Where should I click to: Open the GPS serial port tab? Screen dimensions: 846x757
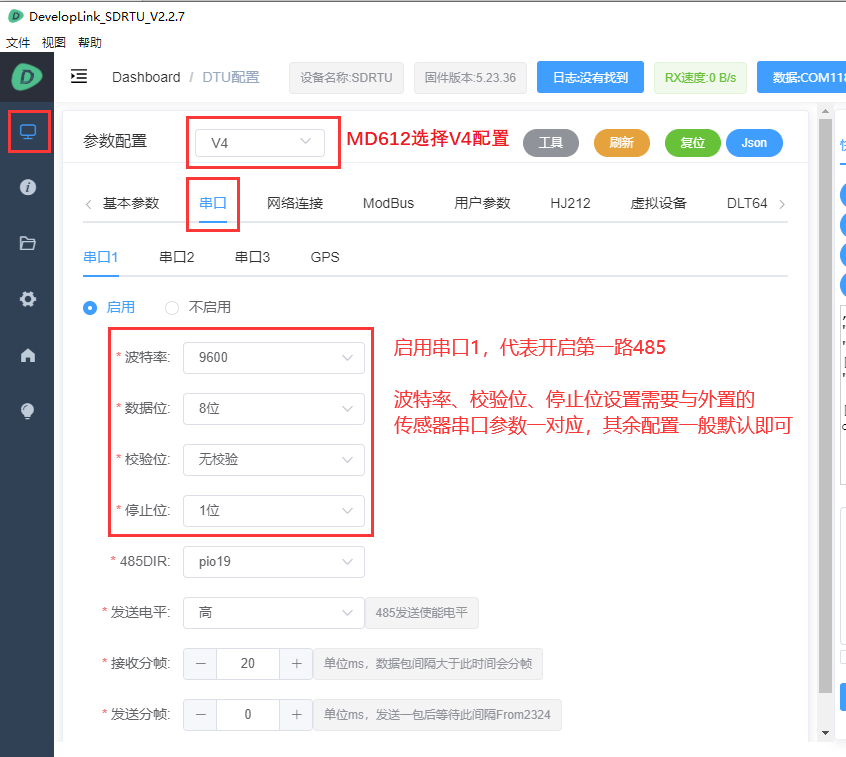pos(324,256)
